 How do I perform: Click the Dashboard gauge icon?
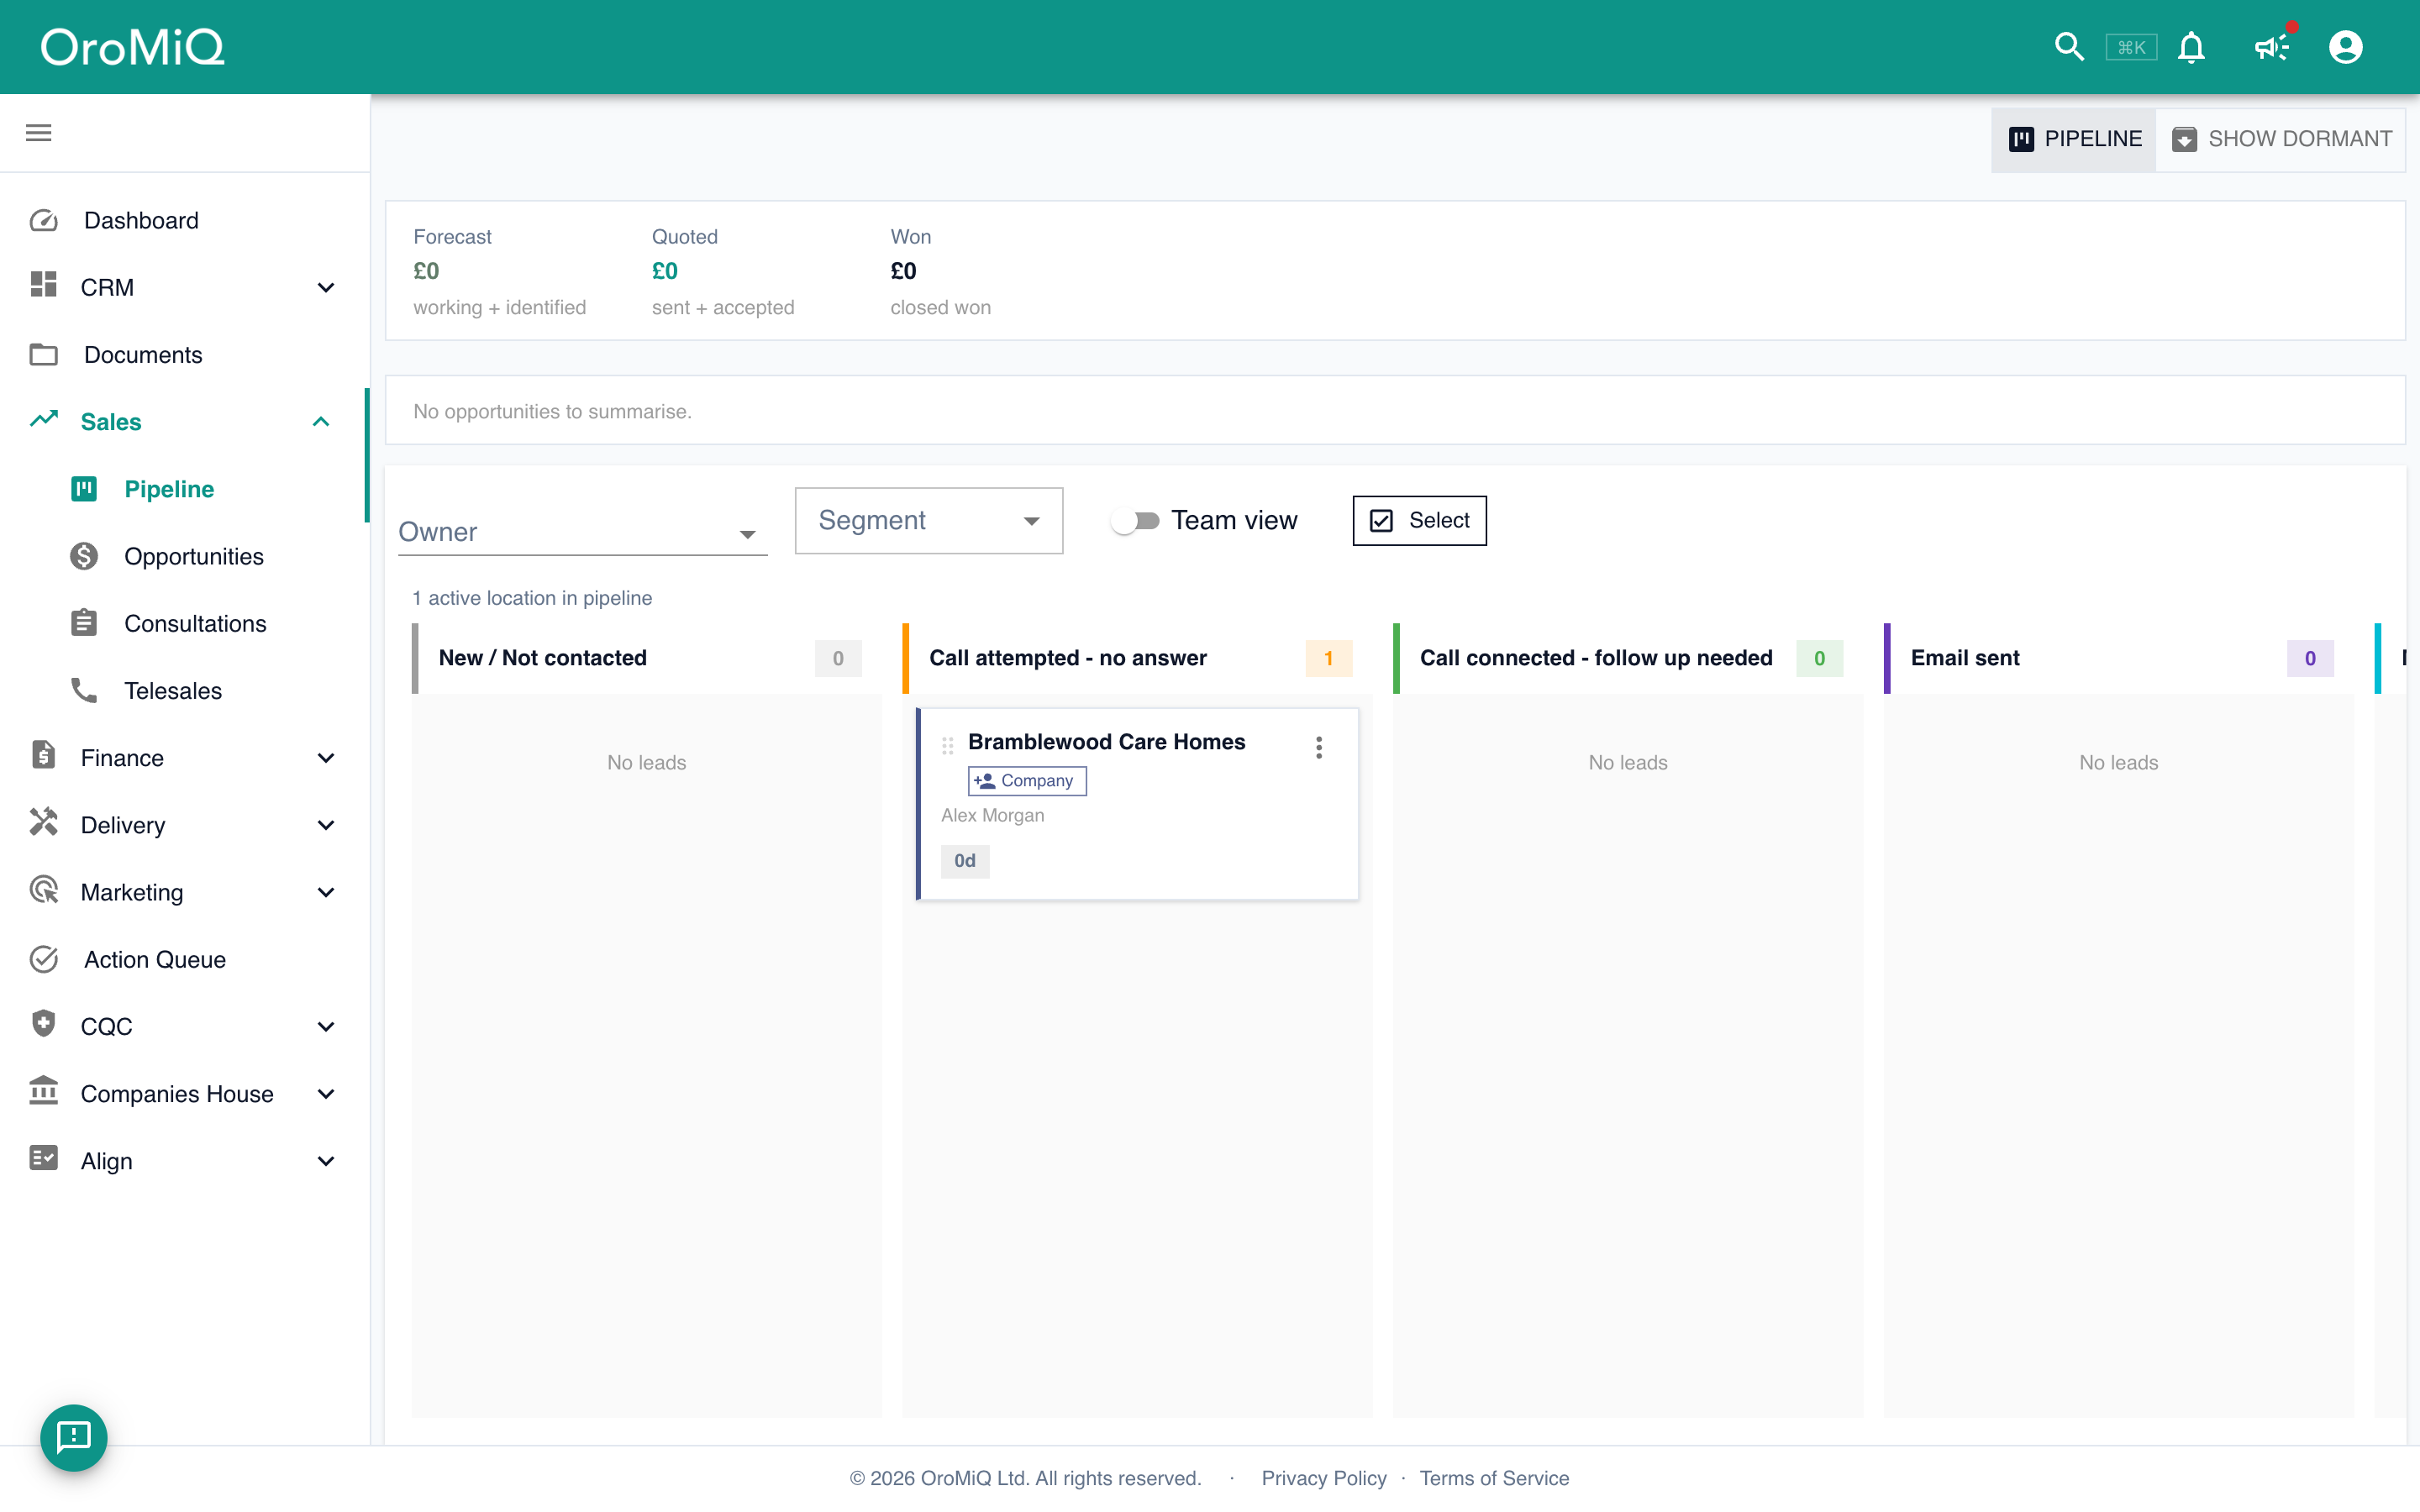(44, 220)
